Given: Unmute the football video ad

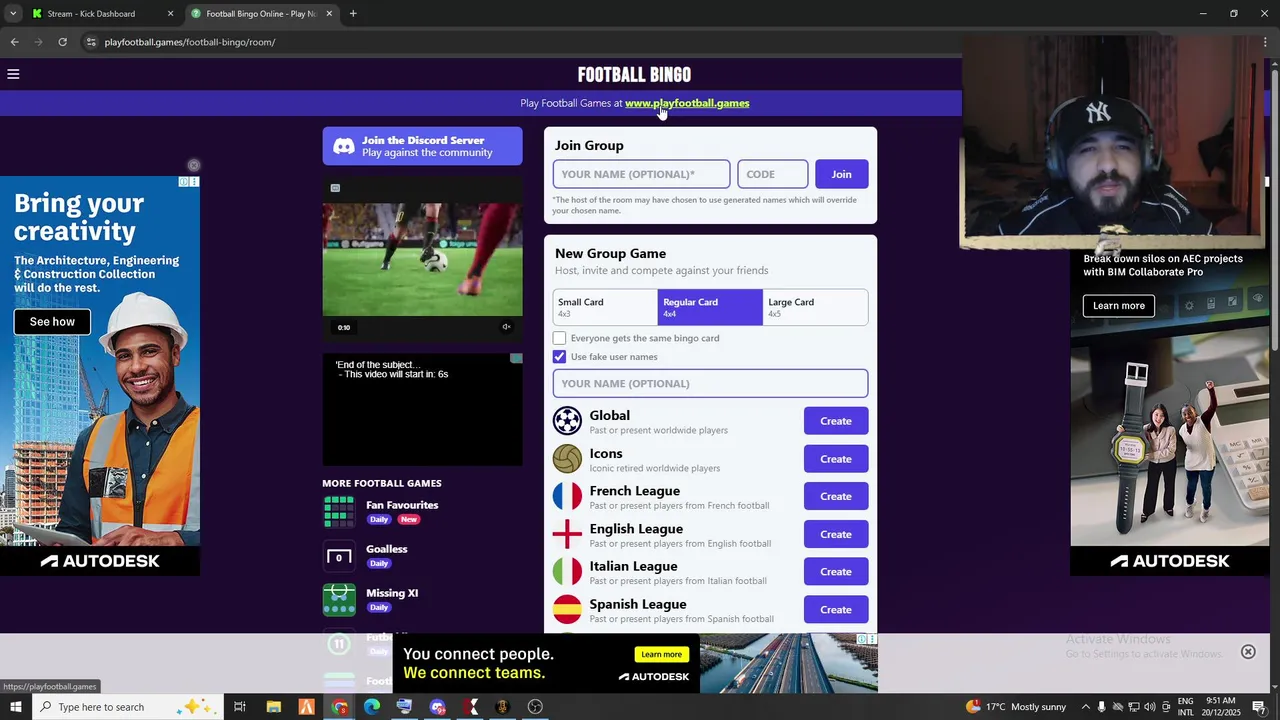Looking at the screenshot, I should (506, 327).
